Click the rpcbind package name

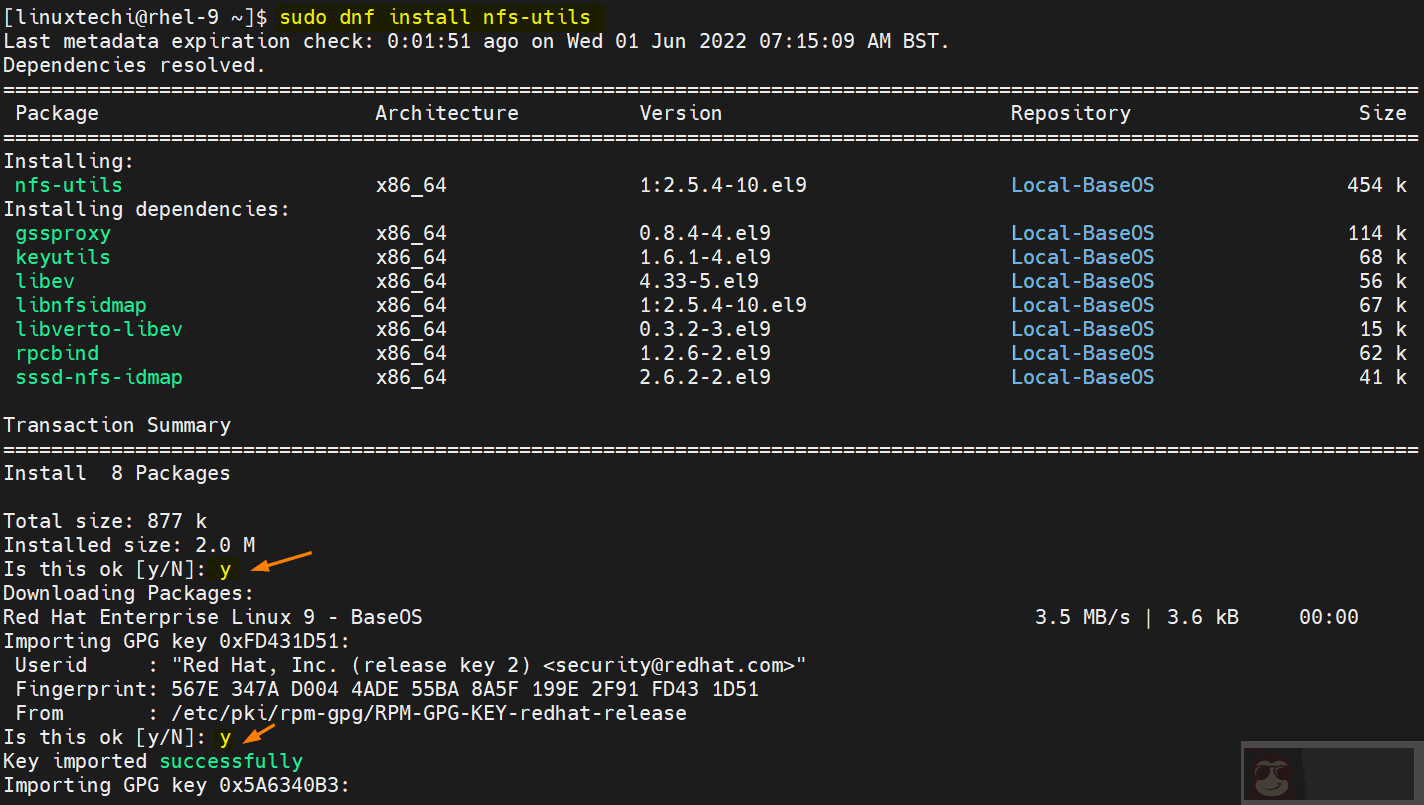coord(57,353)
